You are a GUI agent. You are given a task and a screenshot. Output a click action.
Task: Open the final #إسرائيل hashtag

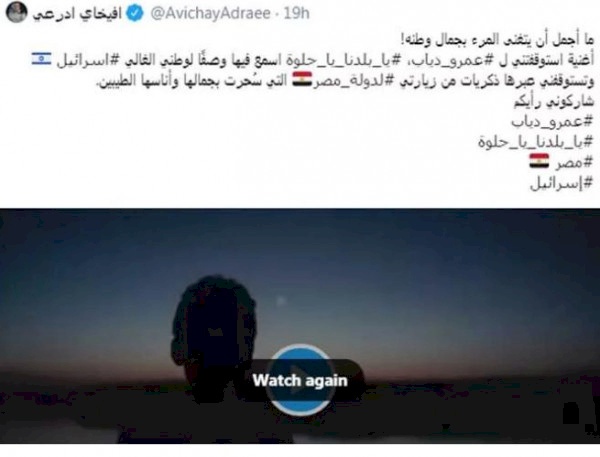click(562, 183)
